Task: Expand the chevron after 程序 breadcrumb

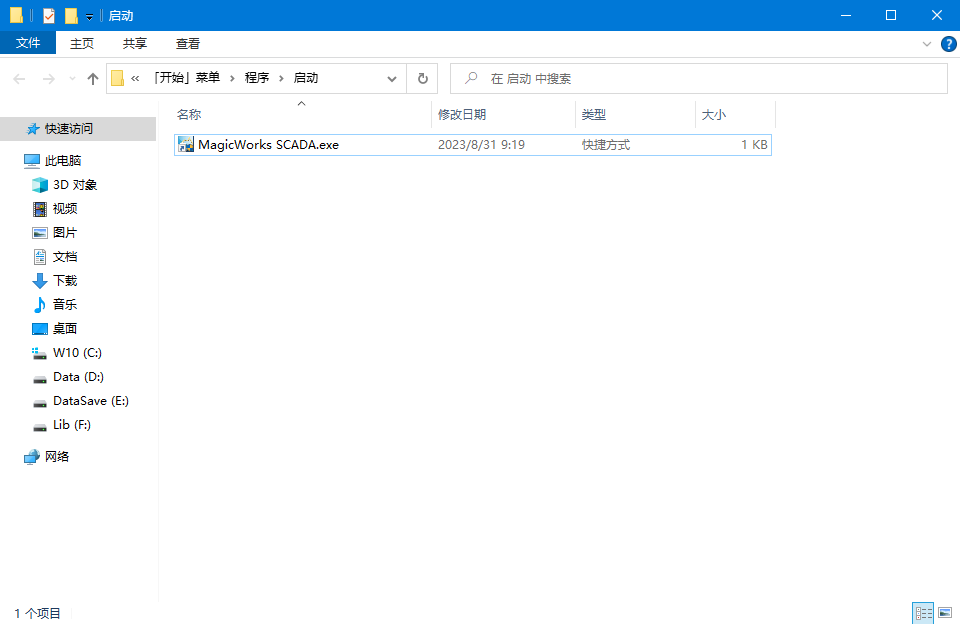Action: (281, 78)
